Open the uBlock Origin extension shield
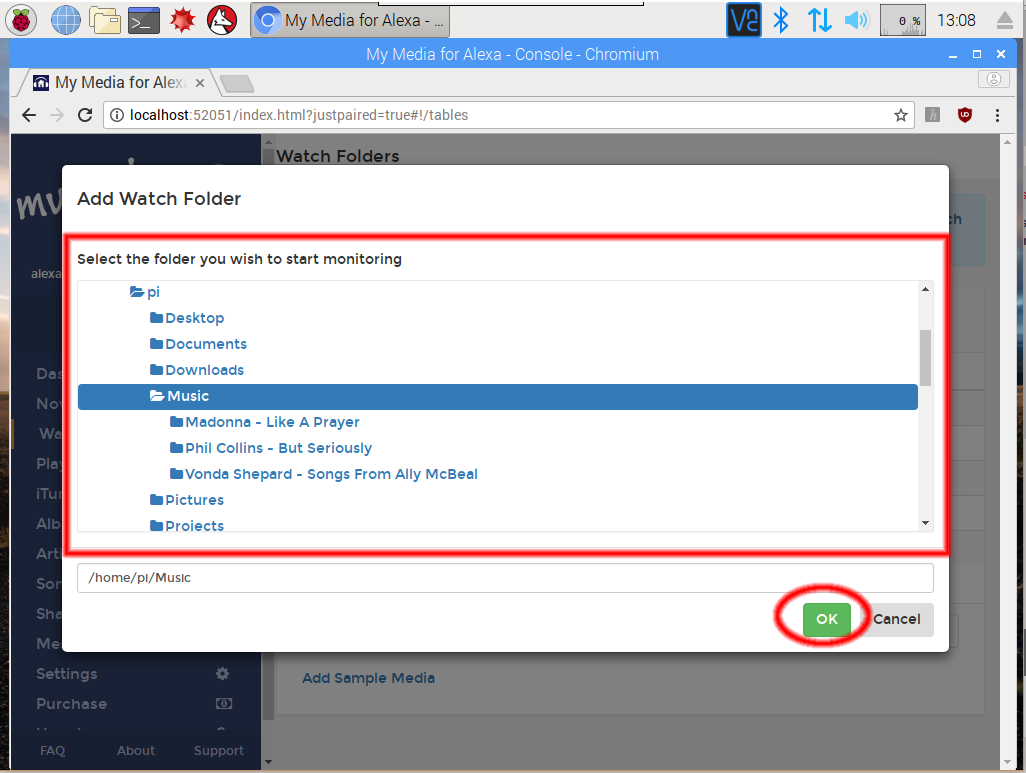The image size is (1026, 773). [964, 115]
